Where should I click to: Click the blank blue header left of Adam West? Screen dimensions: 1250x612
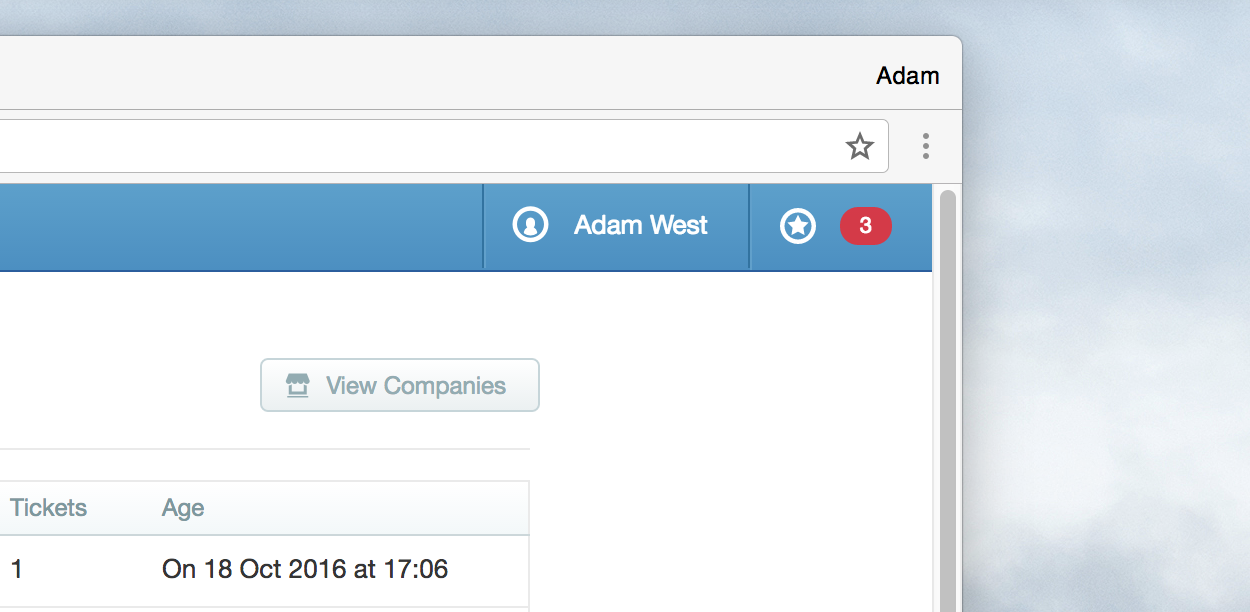point(240,226)
